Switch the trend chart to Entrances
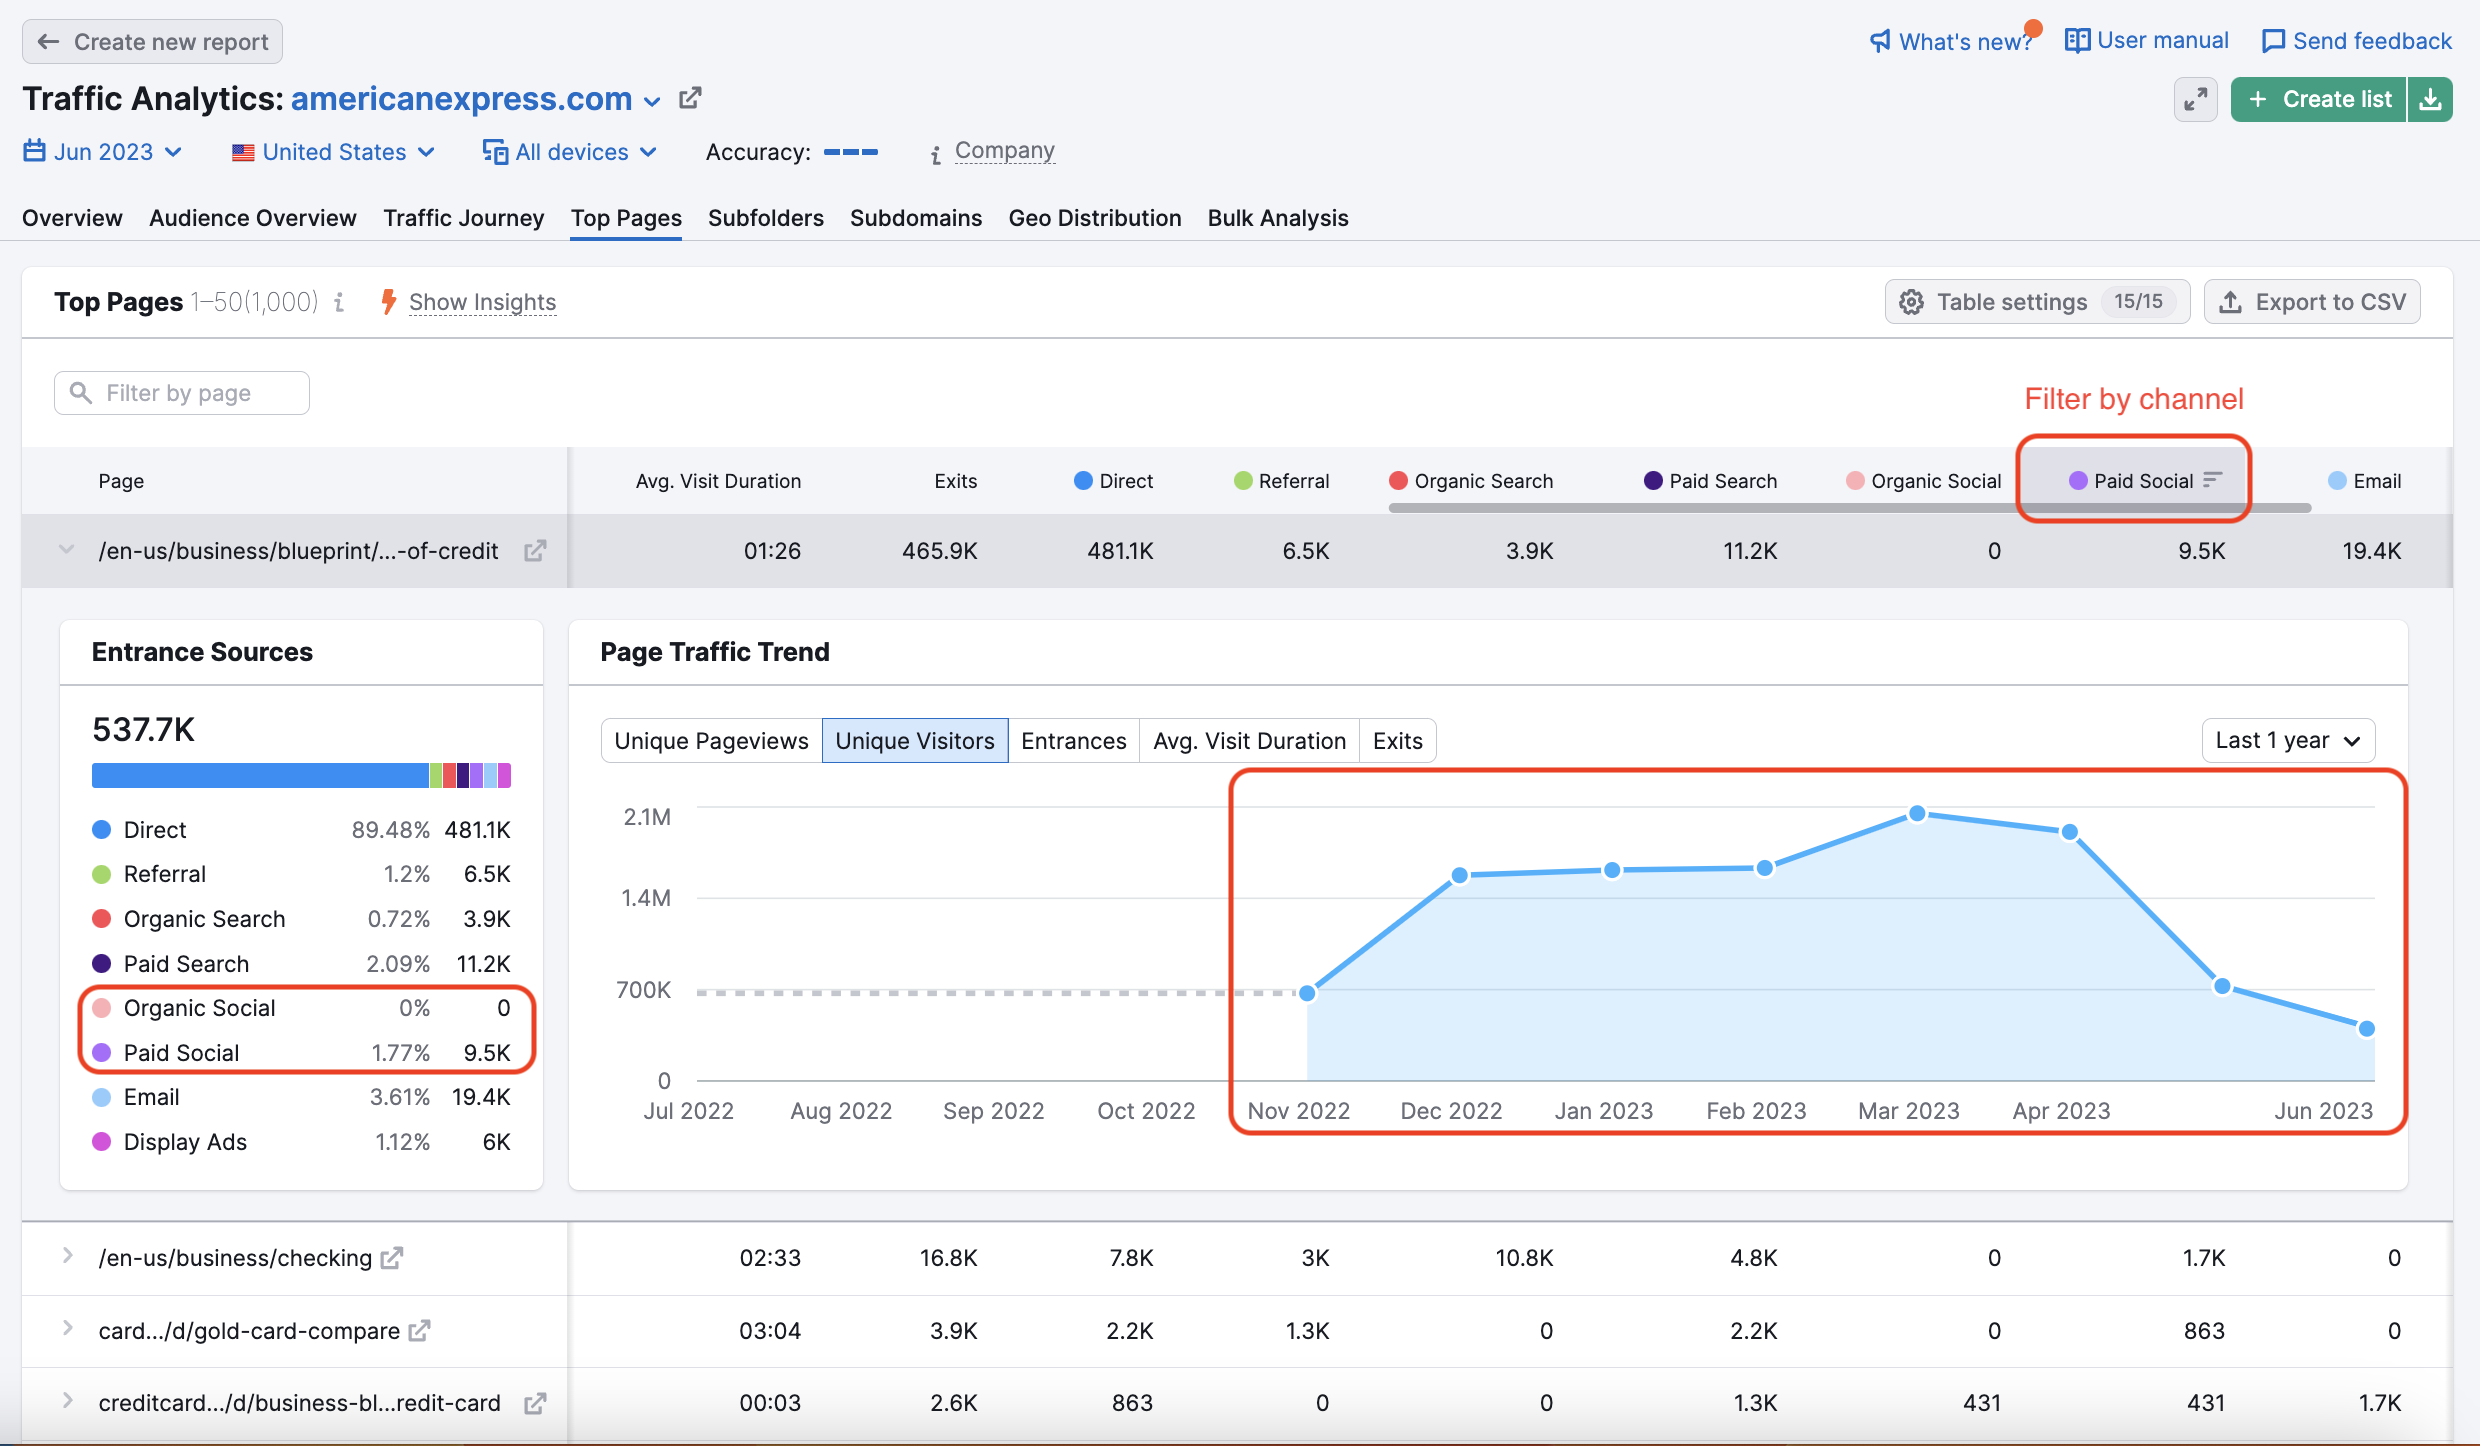Viewport: 2480px width, 1446px height. (1073, 740)
